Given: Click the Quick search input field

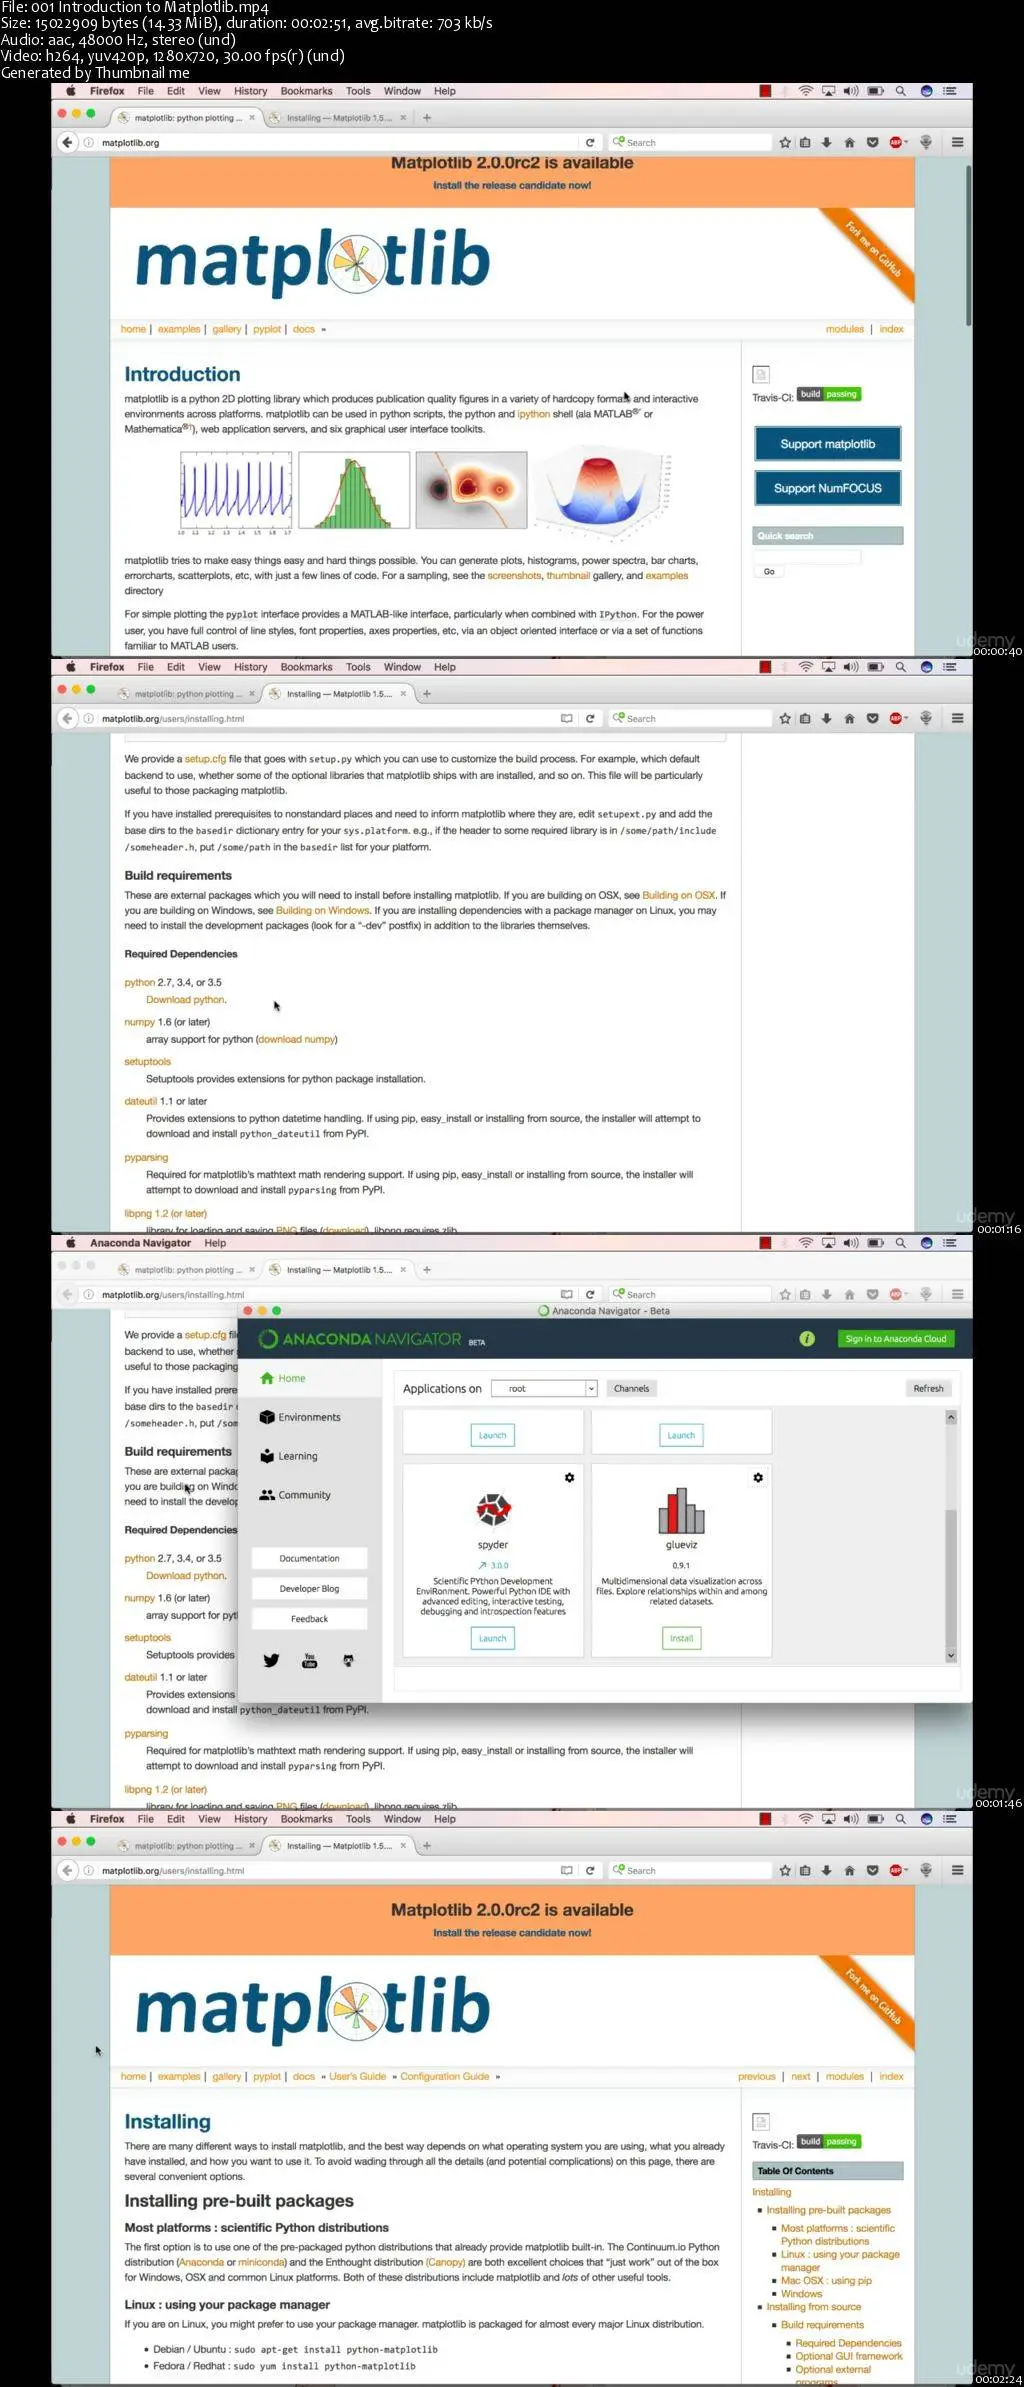Looking at the screenshot, I should [x=807, y=556].
